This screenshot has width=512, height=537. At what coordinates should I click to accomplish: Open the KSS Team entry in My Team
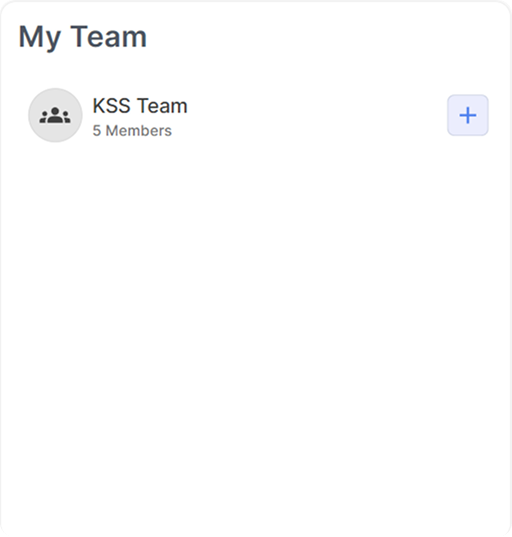point(258,115)
